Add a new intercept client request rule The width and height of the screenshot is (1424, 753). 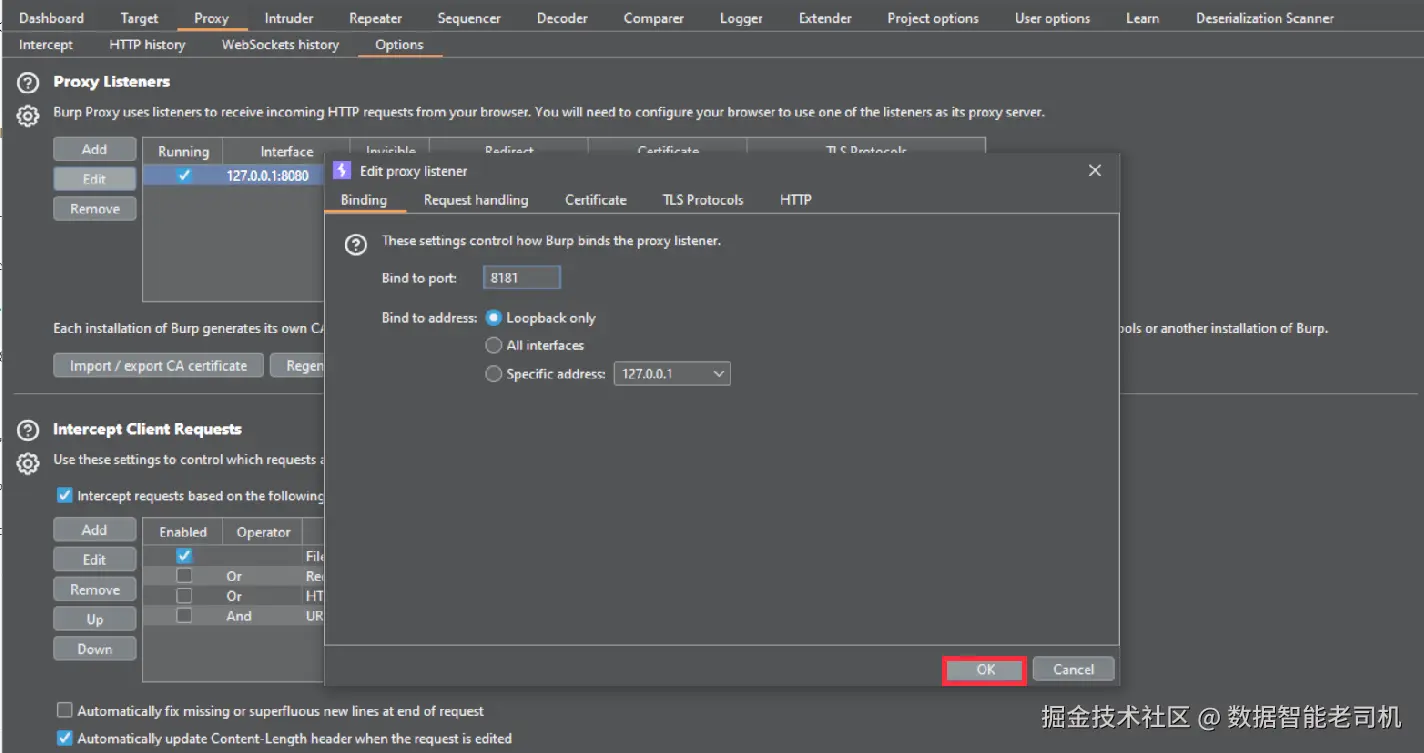click(x=95, y=530)
